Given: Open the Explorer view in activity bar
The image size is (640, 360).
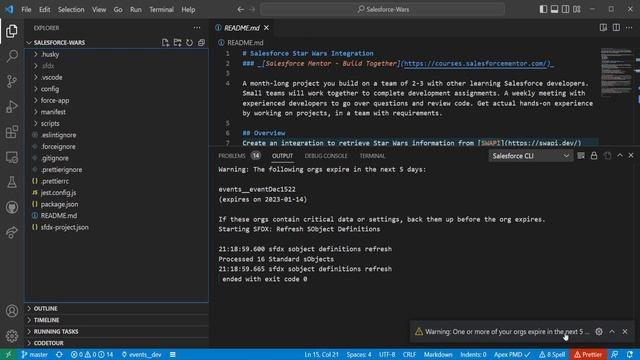Looking at the screenshot, I should 12,31.
